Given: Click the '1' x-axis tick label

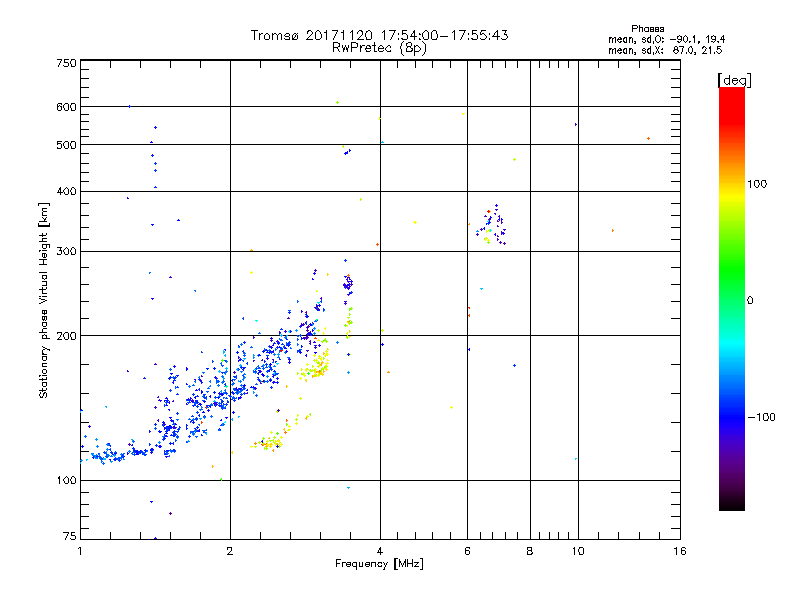Looking at the screenshot, I should [80, 551].
